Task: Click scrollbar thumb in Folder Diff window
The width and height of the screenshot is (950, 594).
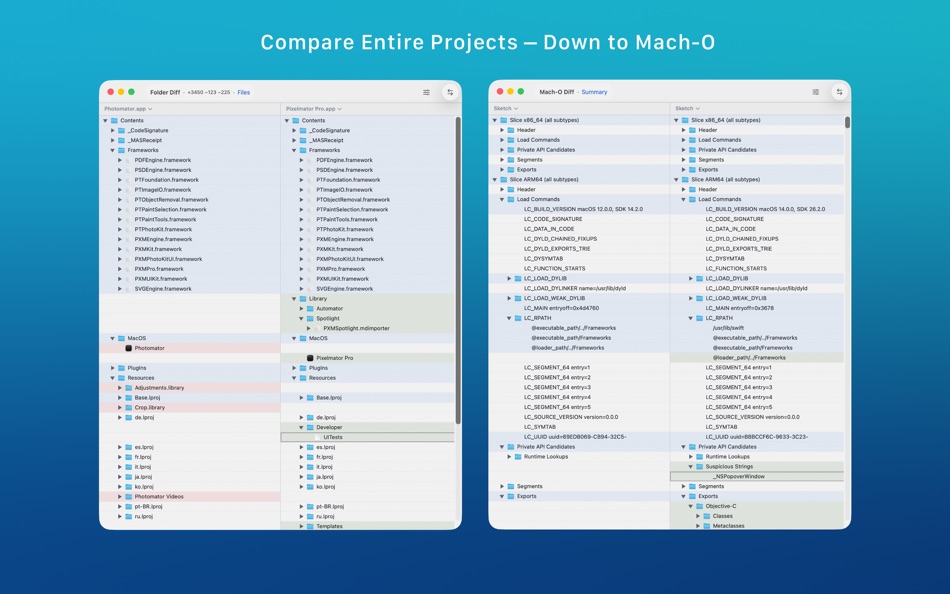Action: click(x=458, y=270)
